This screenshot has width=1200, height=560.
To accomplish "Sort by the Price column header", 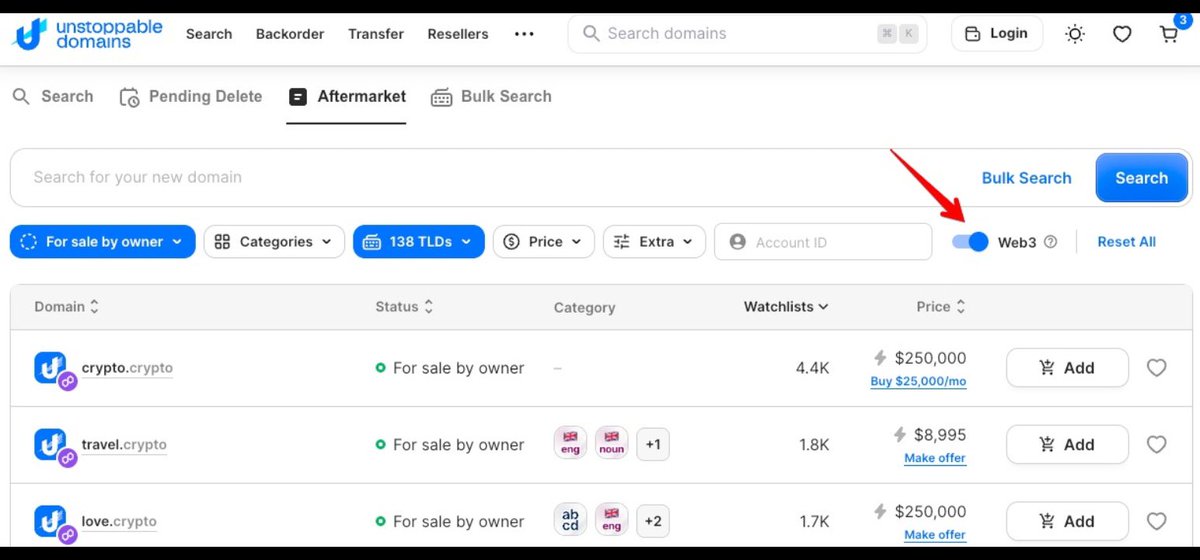I will 941,307.
